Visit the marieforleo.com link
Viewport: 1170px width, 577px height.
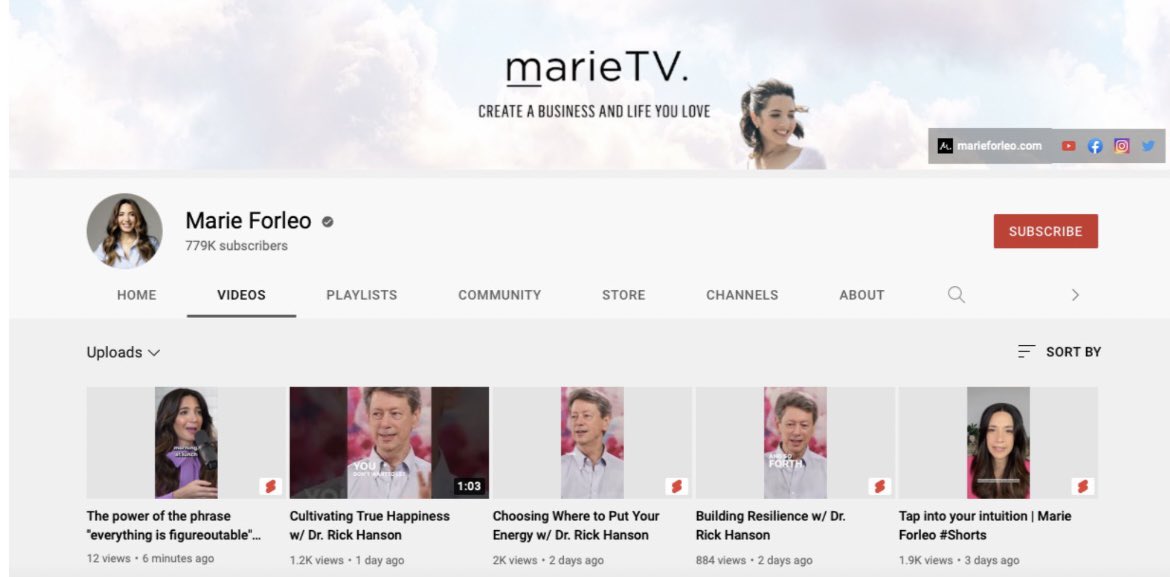tap(999, 146)
